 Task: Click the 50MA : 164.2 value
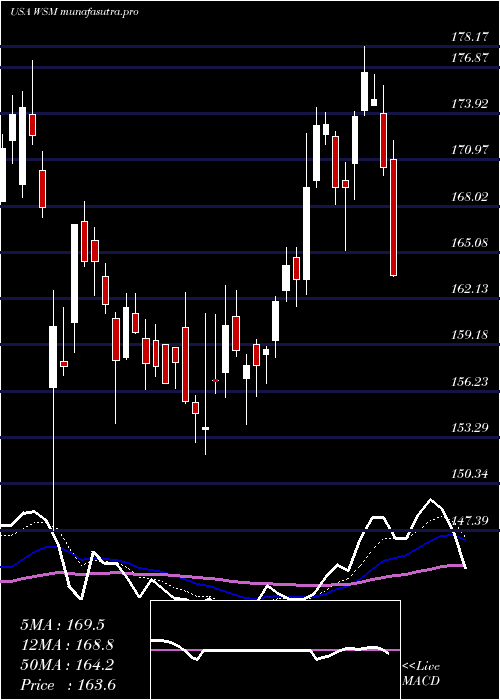(x=67, y=665)
